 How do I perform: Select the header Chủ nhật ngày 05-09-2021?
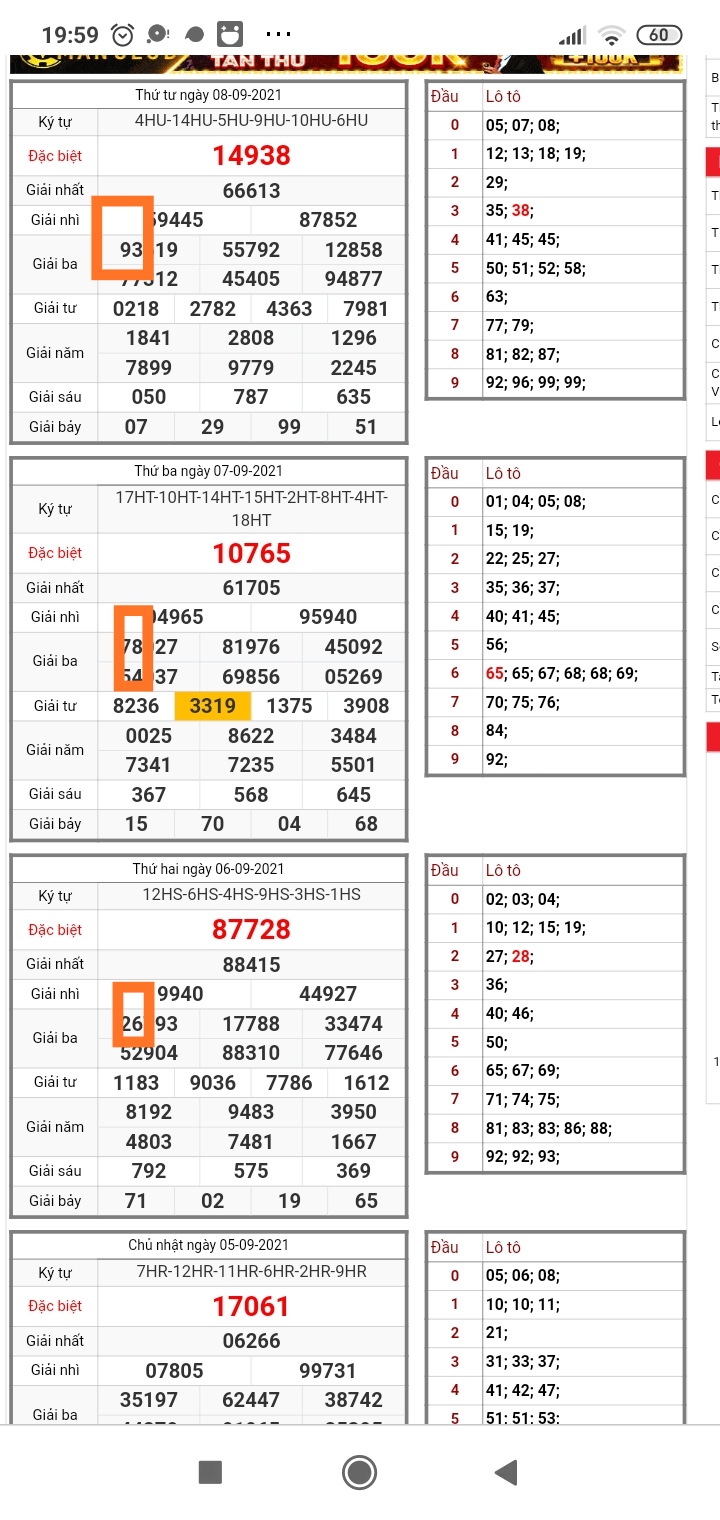coord(208,1245)
